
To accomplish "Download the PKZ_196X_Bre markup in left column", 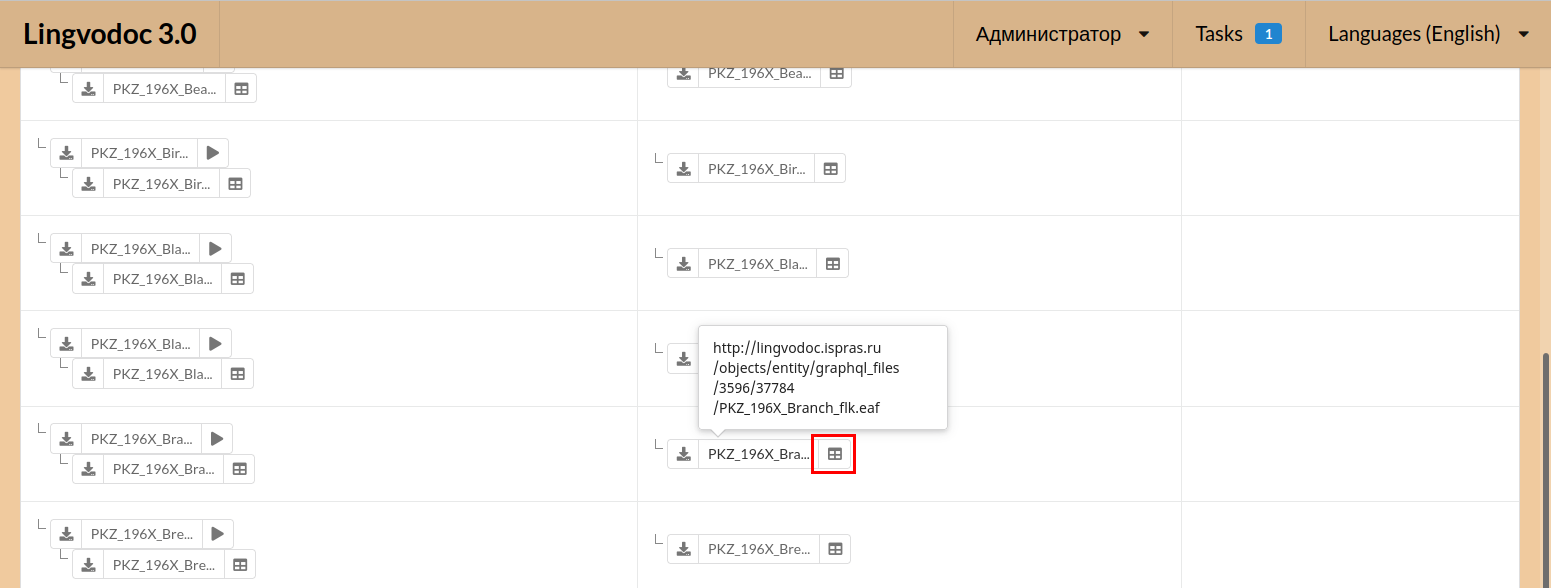I will tap(87, 563).
